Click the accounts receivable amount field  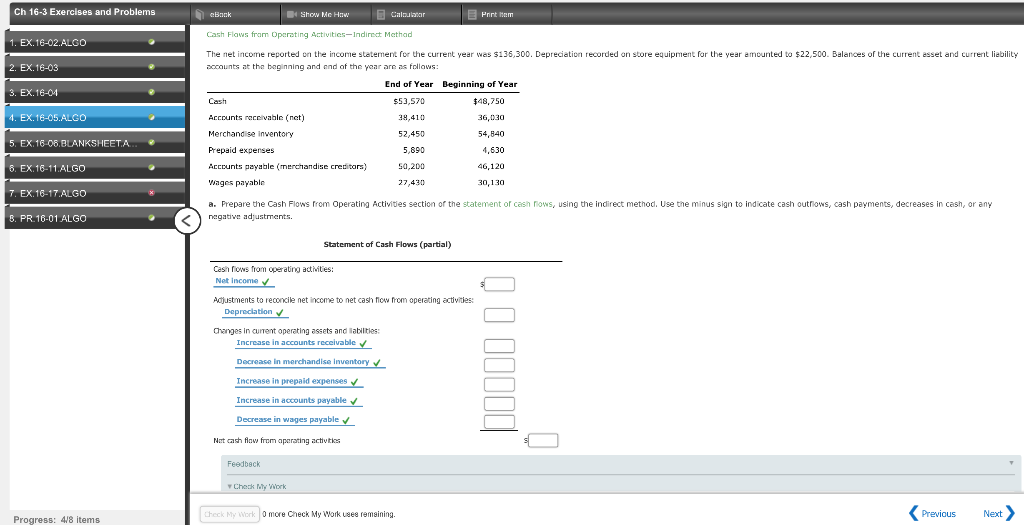(x=500, y=346)
